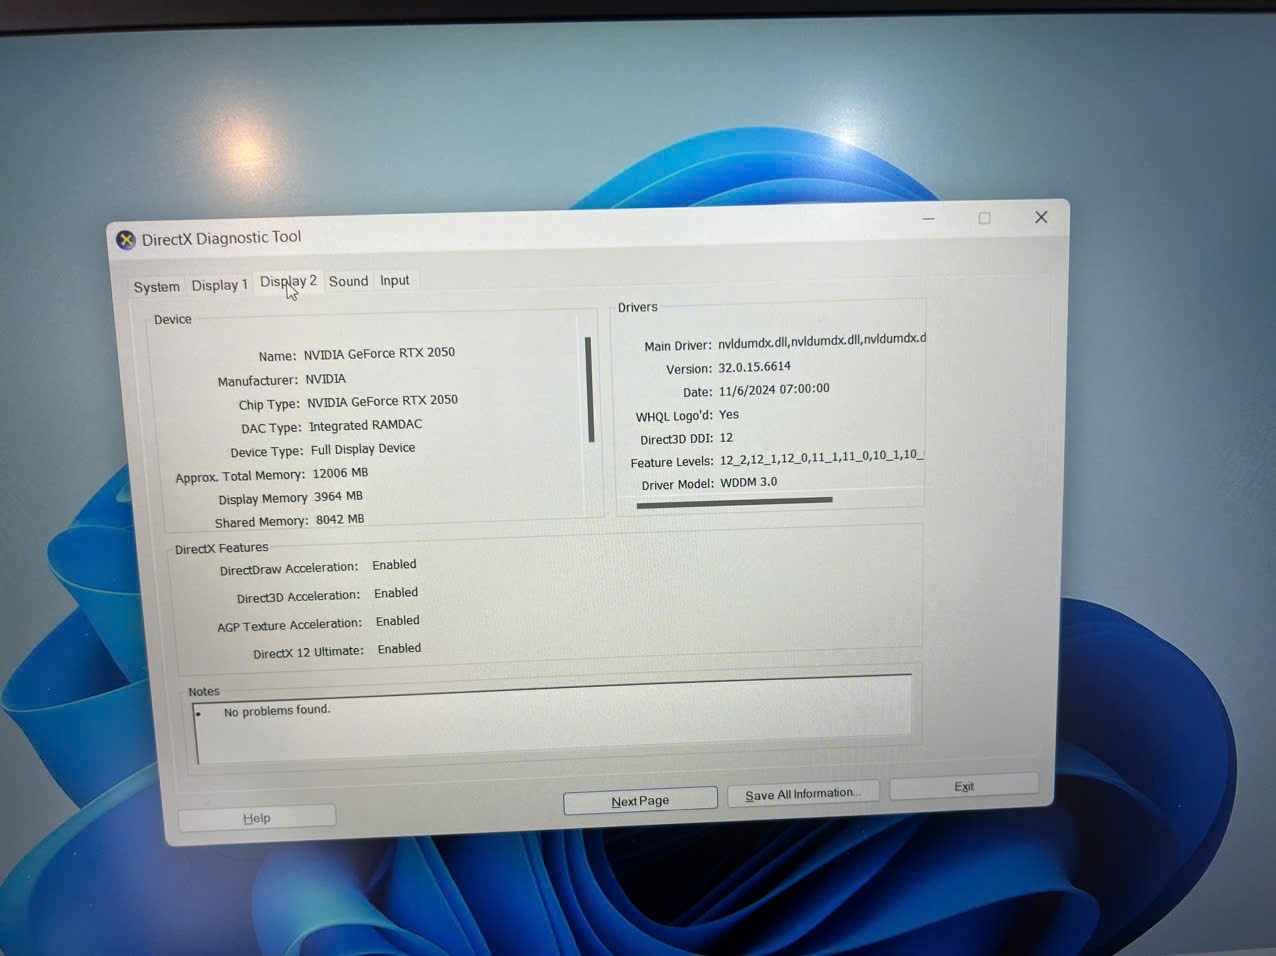Click Save All Information button
The width and height of the screenshot is (1276, 956).
click(802, 794)
